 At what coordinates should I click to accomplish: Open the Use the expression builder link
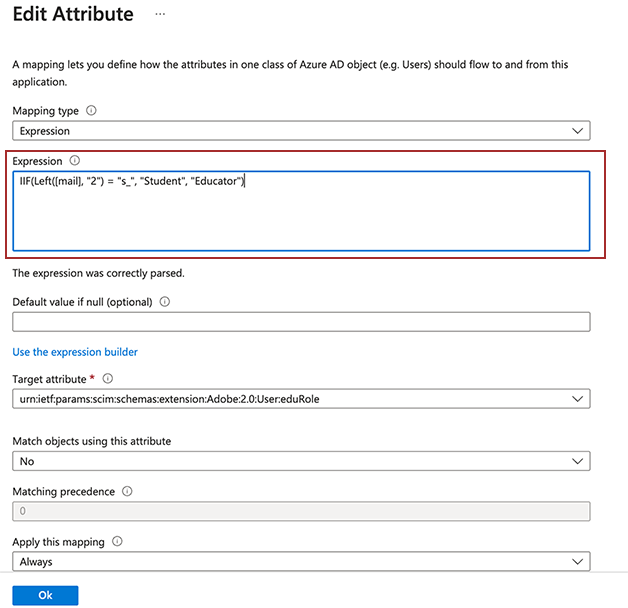[75, 352]
